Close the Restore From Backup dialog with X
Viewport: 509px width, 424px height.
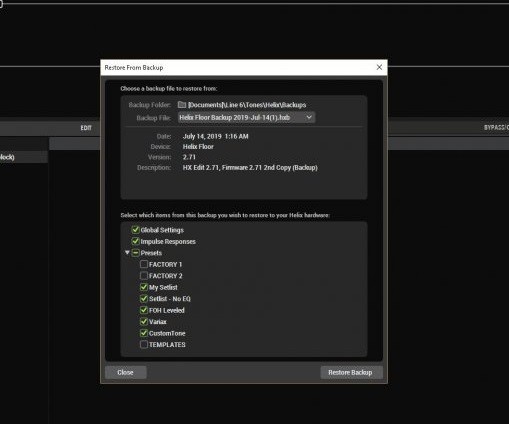click(x=379, y=67)
